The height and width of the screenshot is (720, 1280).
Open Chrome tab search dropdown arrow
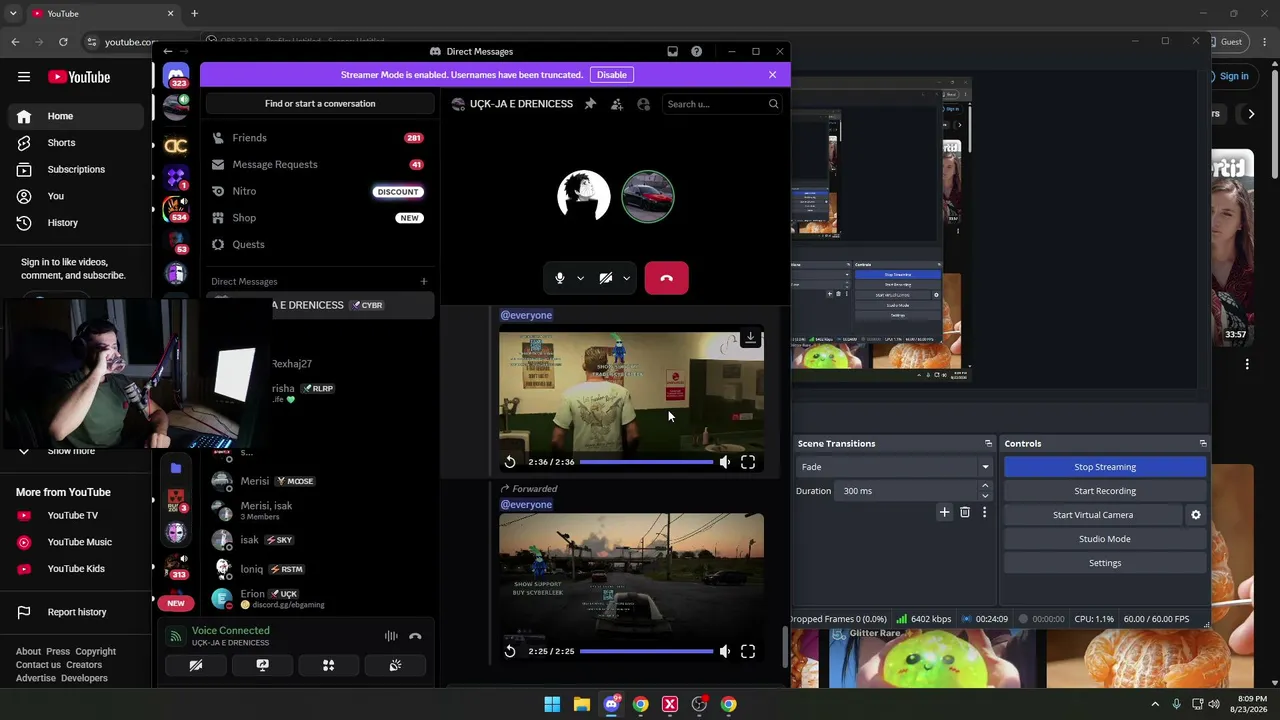coord(13,14)
